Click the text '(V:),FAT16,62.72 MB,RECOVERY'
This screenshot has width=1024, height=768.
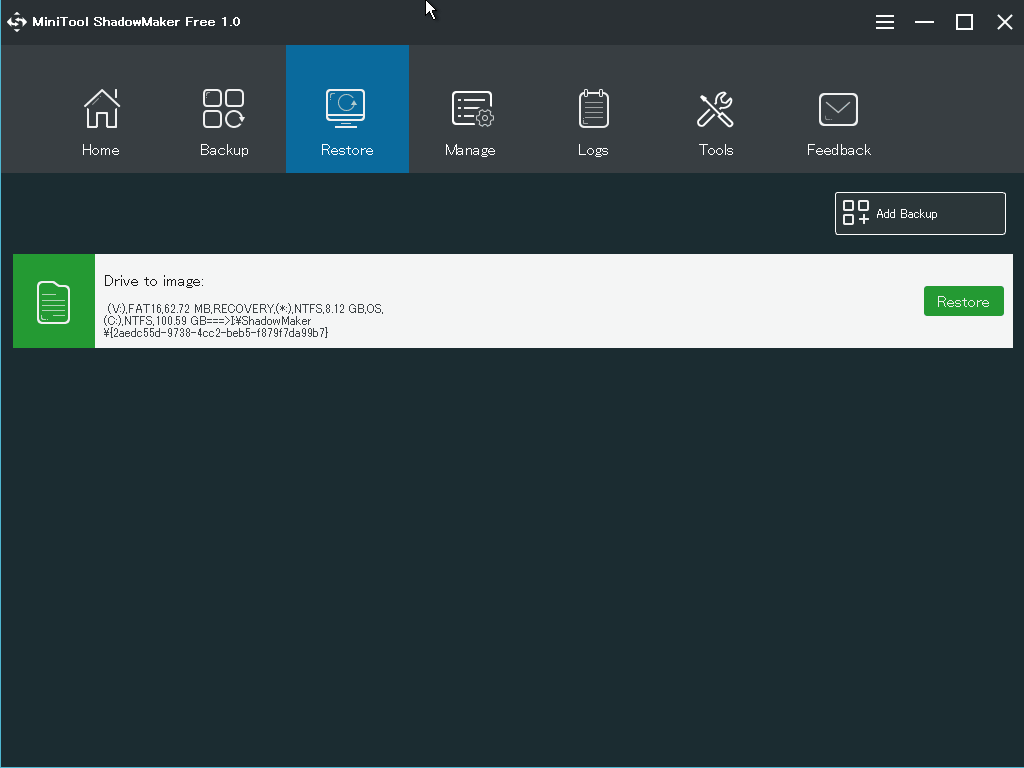pos(191,309)
